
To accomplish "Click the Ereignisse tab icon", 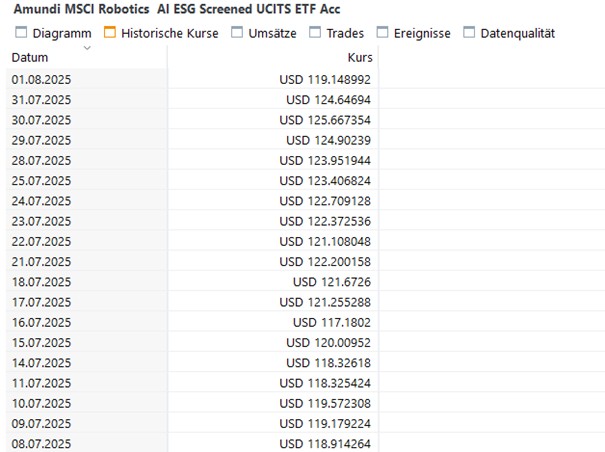I will (382, 33).
